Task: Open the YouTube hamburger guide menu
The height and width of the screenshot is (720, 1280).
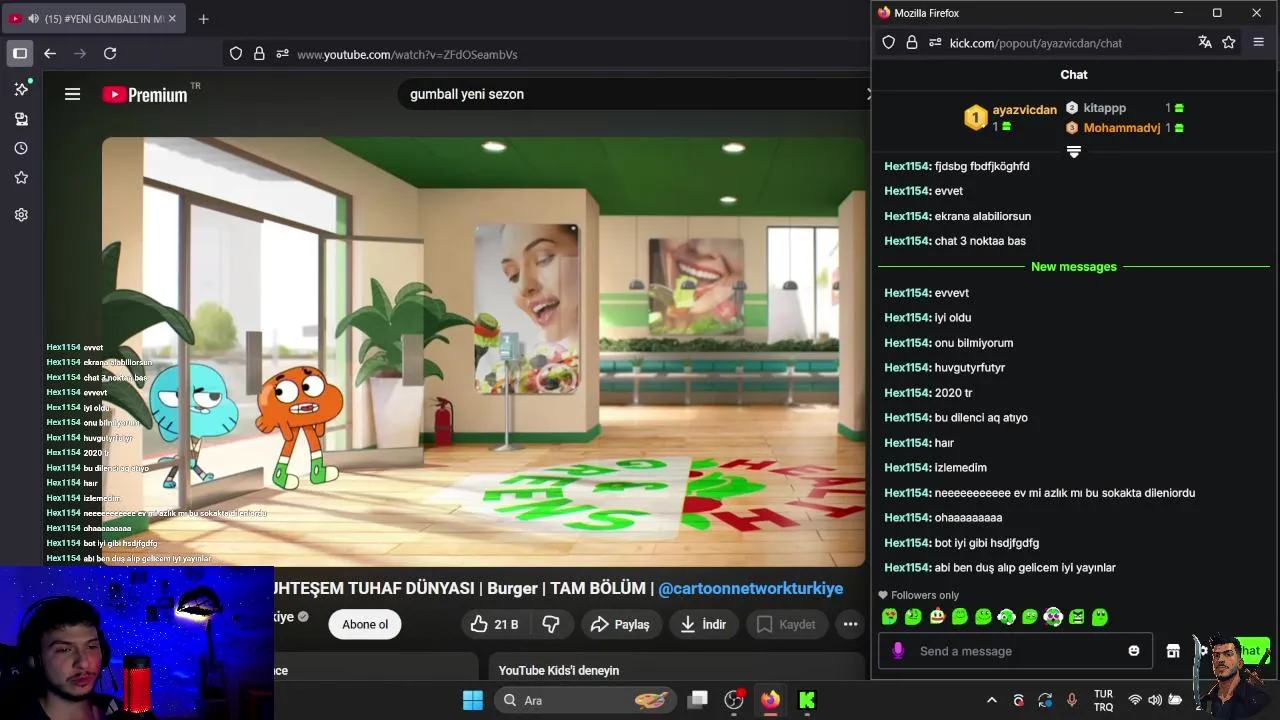Action: 72,94
